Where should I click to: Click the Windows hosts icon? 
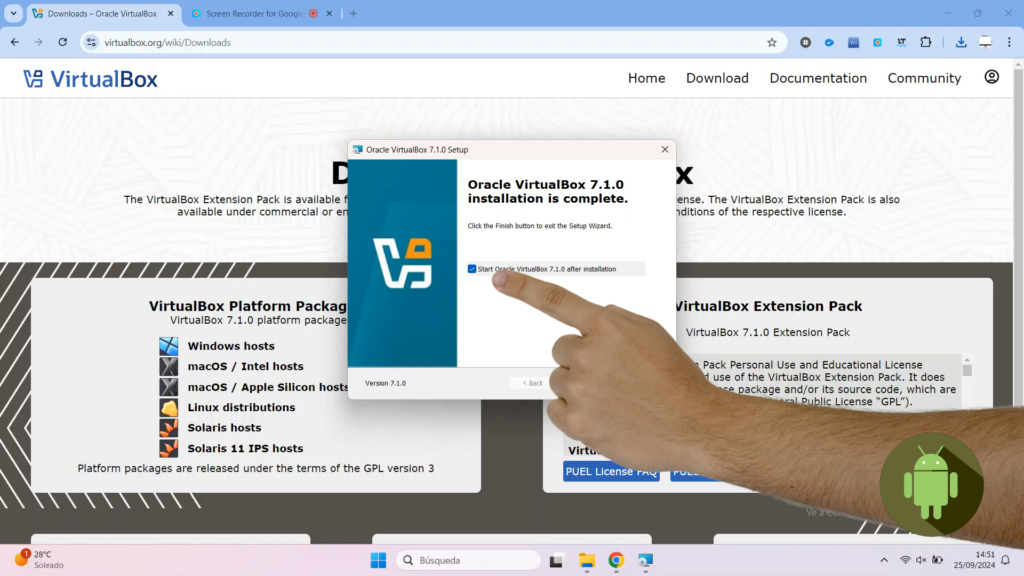click(169, 346)
